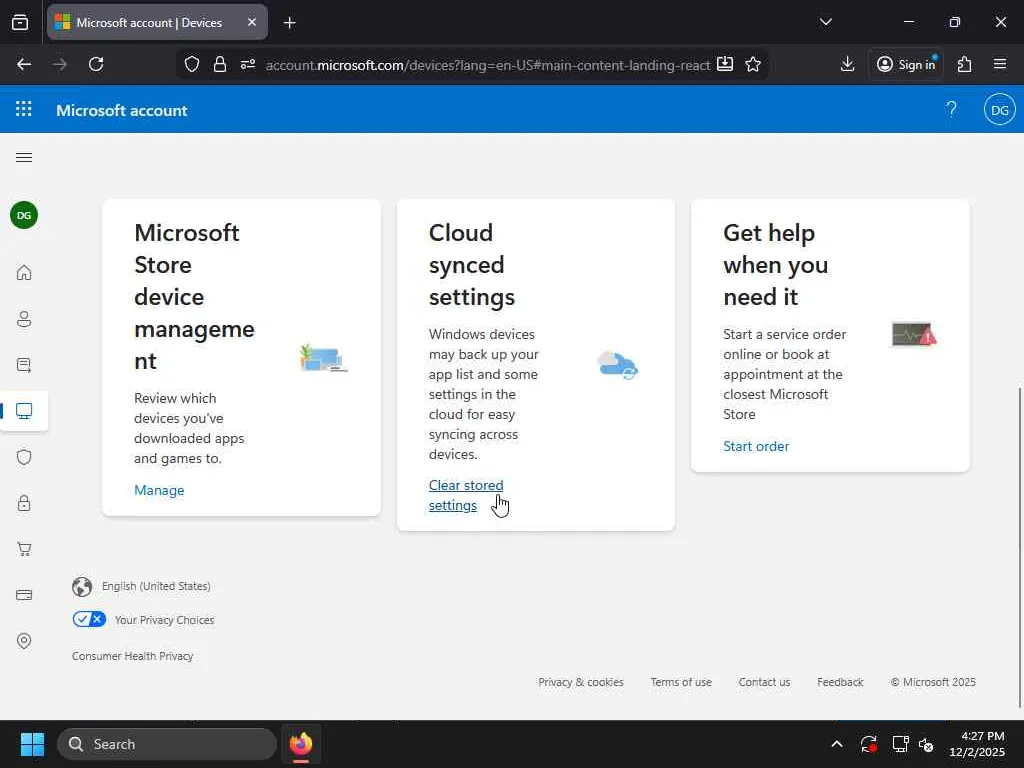1024x768 pixels.
Task: Open the tracking protection shield icon
Action: coord(191,64)
